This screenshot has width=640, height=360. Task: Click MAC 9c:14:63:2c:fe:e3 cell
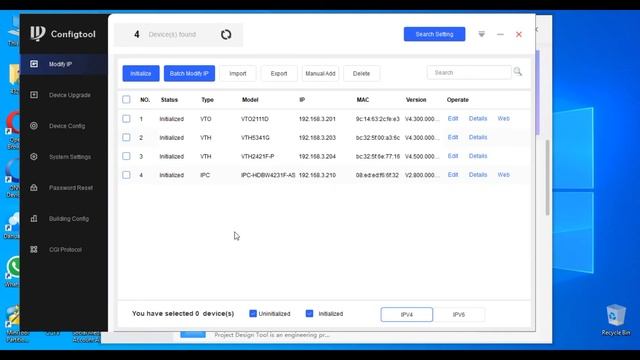pos(378,119)
